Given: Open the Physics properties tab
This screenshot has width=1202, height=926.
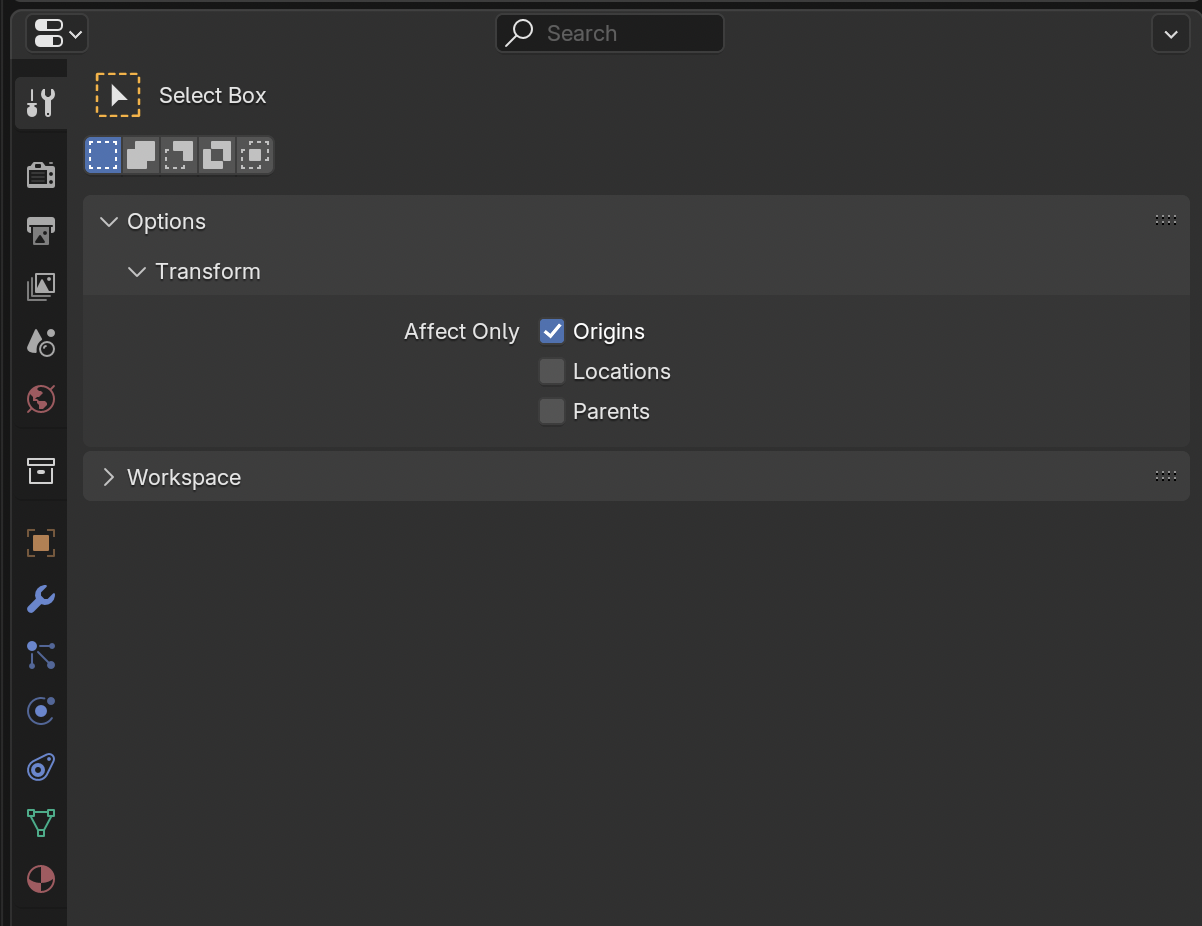Looking at the screenshot, I should (x=41, y=711).
